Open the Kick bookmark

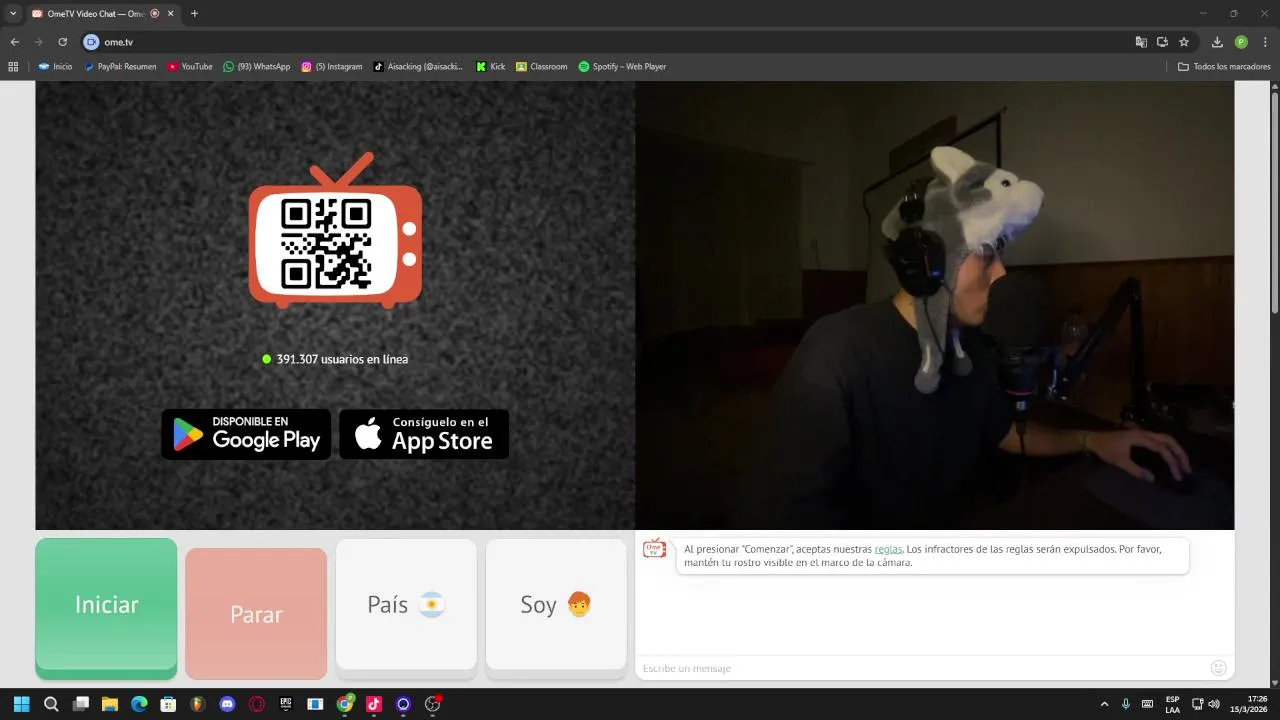pos(490,66)
